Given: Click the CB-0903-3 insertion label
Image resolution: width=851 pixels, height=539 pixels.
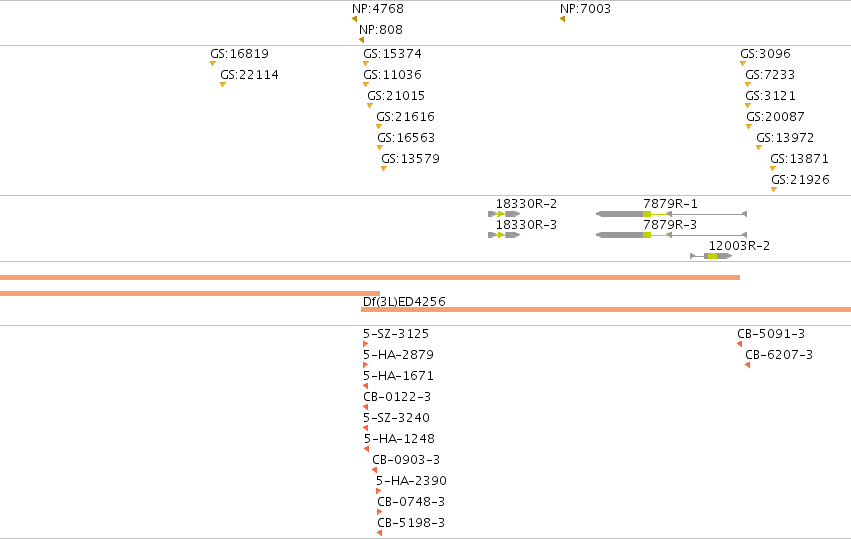Looking at the screenshot, I should point(406,460).
